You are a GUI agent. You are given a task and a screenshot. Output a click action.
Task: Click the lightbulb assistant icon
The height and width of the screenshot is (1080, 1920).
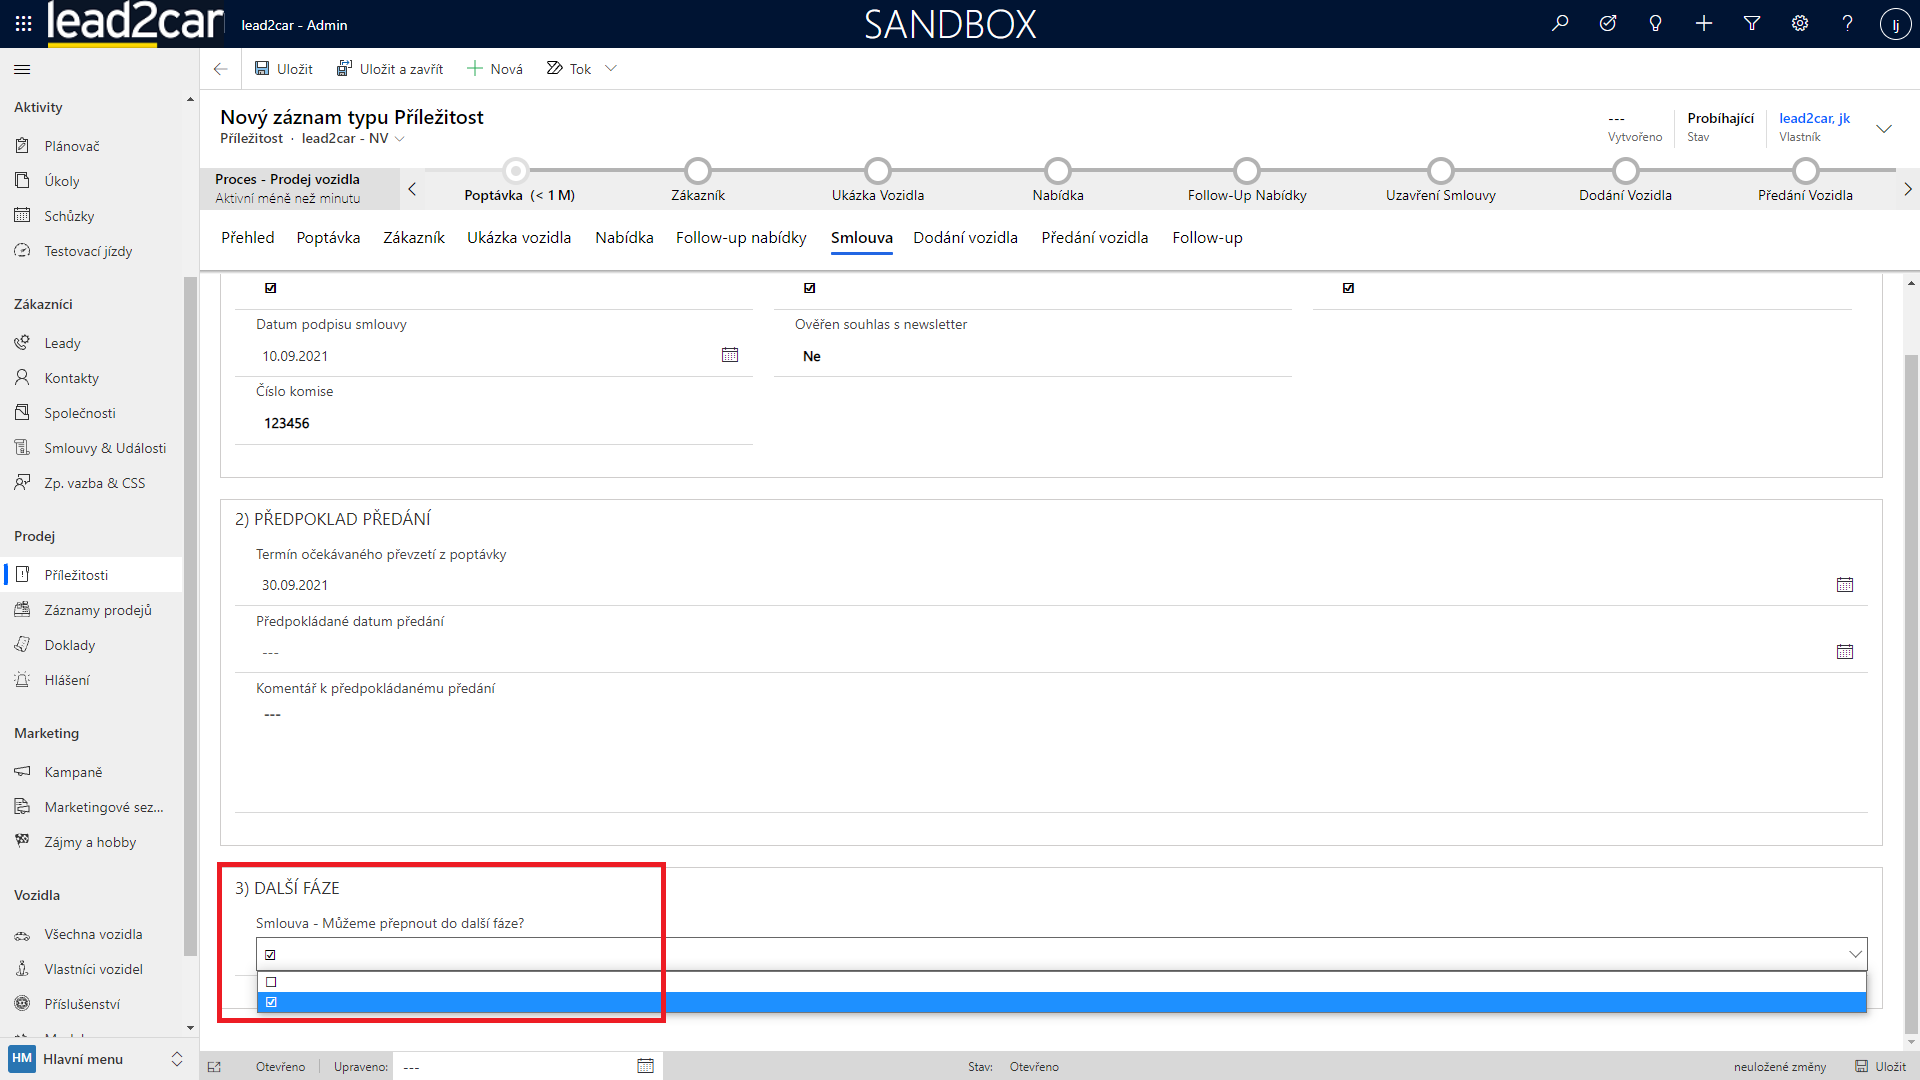pos(1656,23)
